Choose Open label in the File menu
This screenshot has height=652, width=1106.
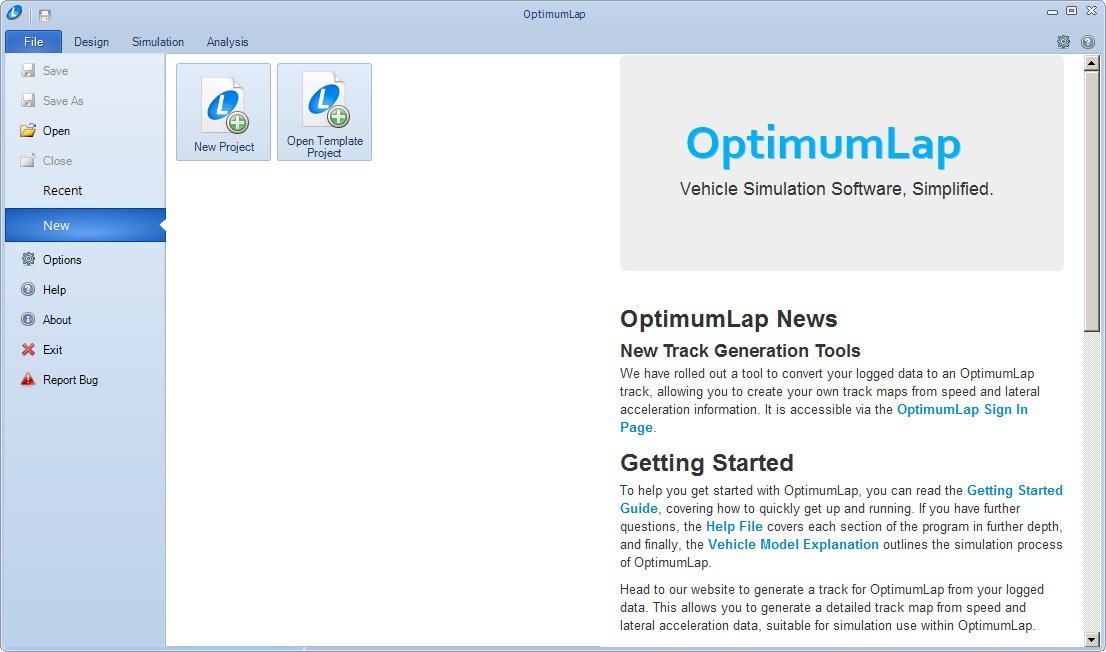pos(56,131)
